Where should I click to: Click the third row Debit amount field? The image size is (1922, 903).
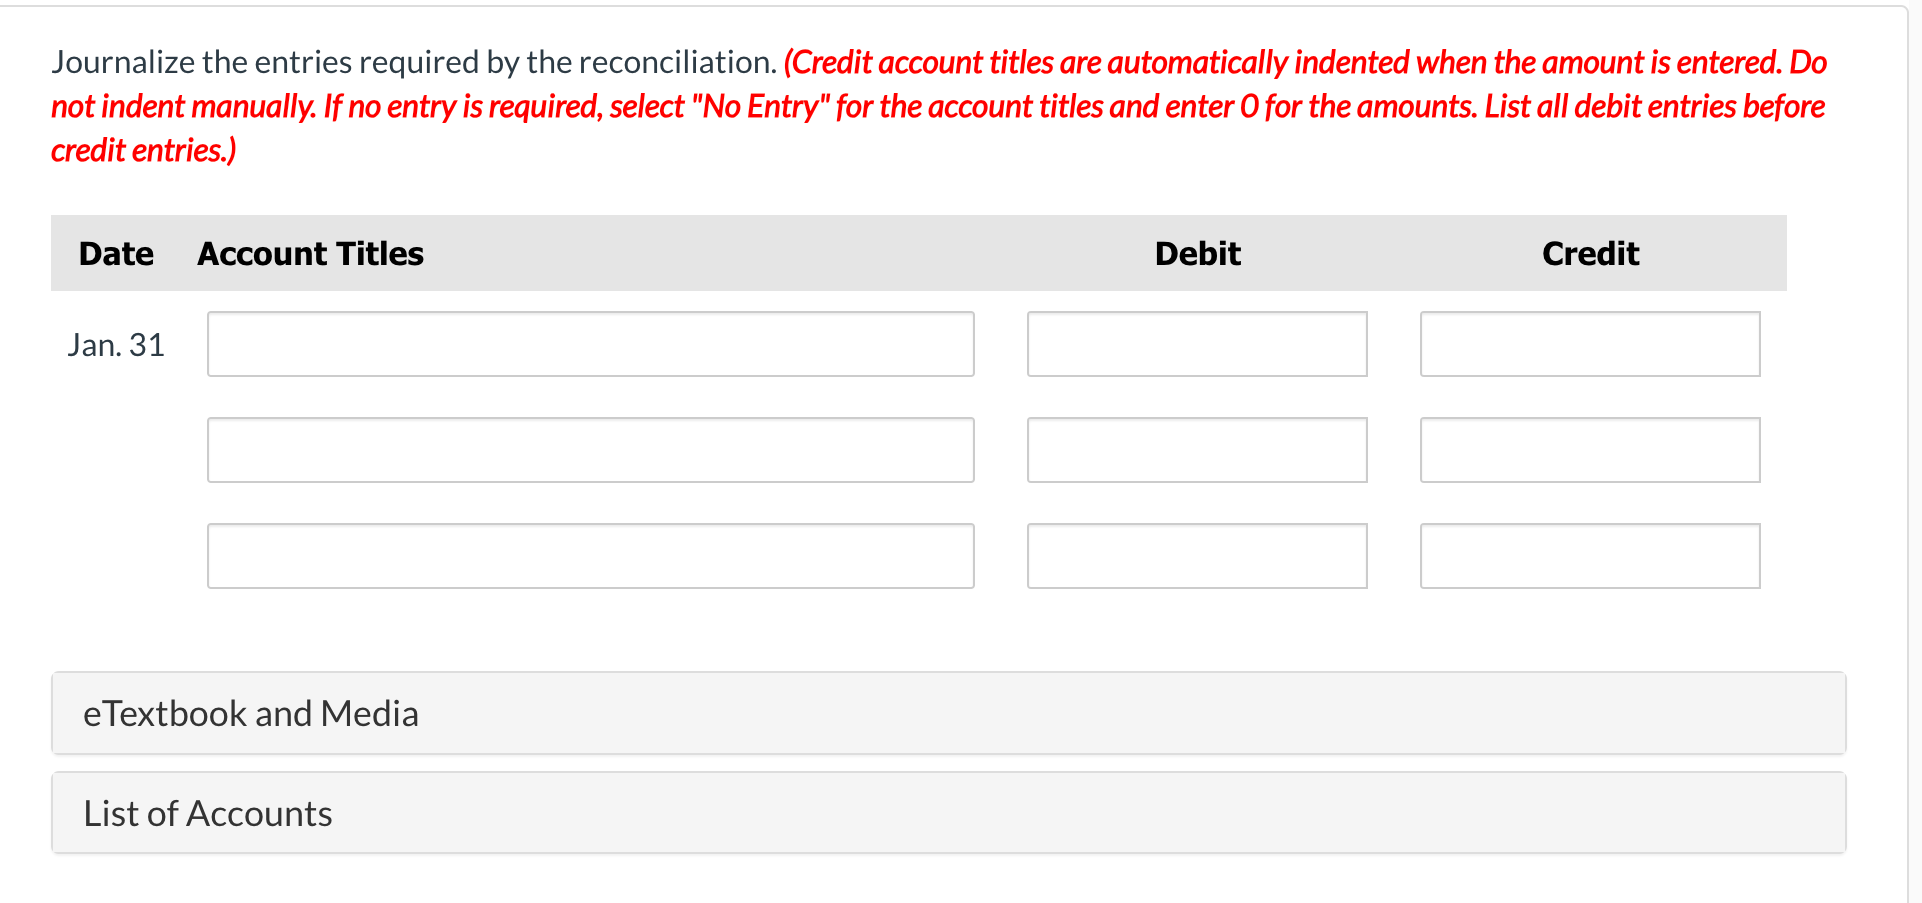click(x=1196, y=556)
